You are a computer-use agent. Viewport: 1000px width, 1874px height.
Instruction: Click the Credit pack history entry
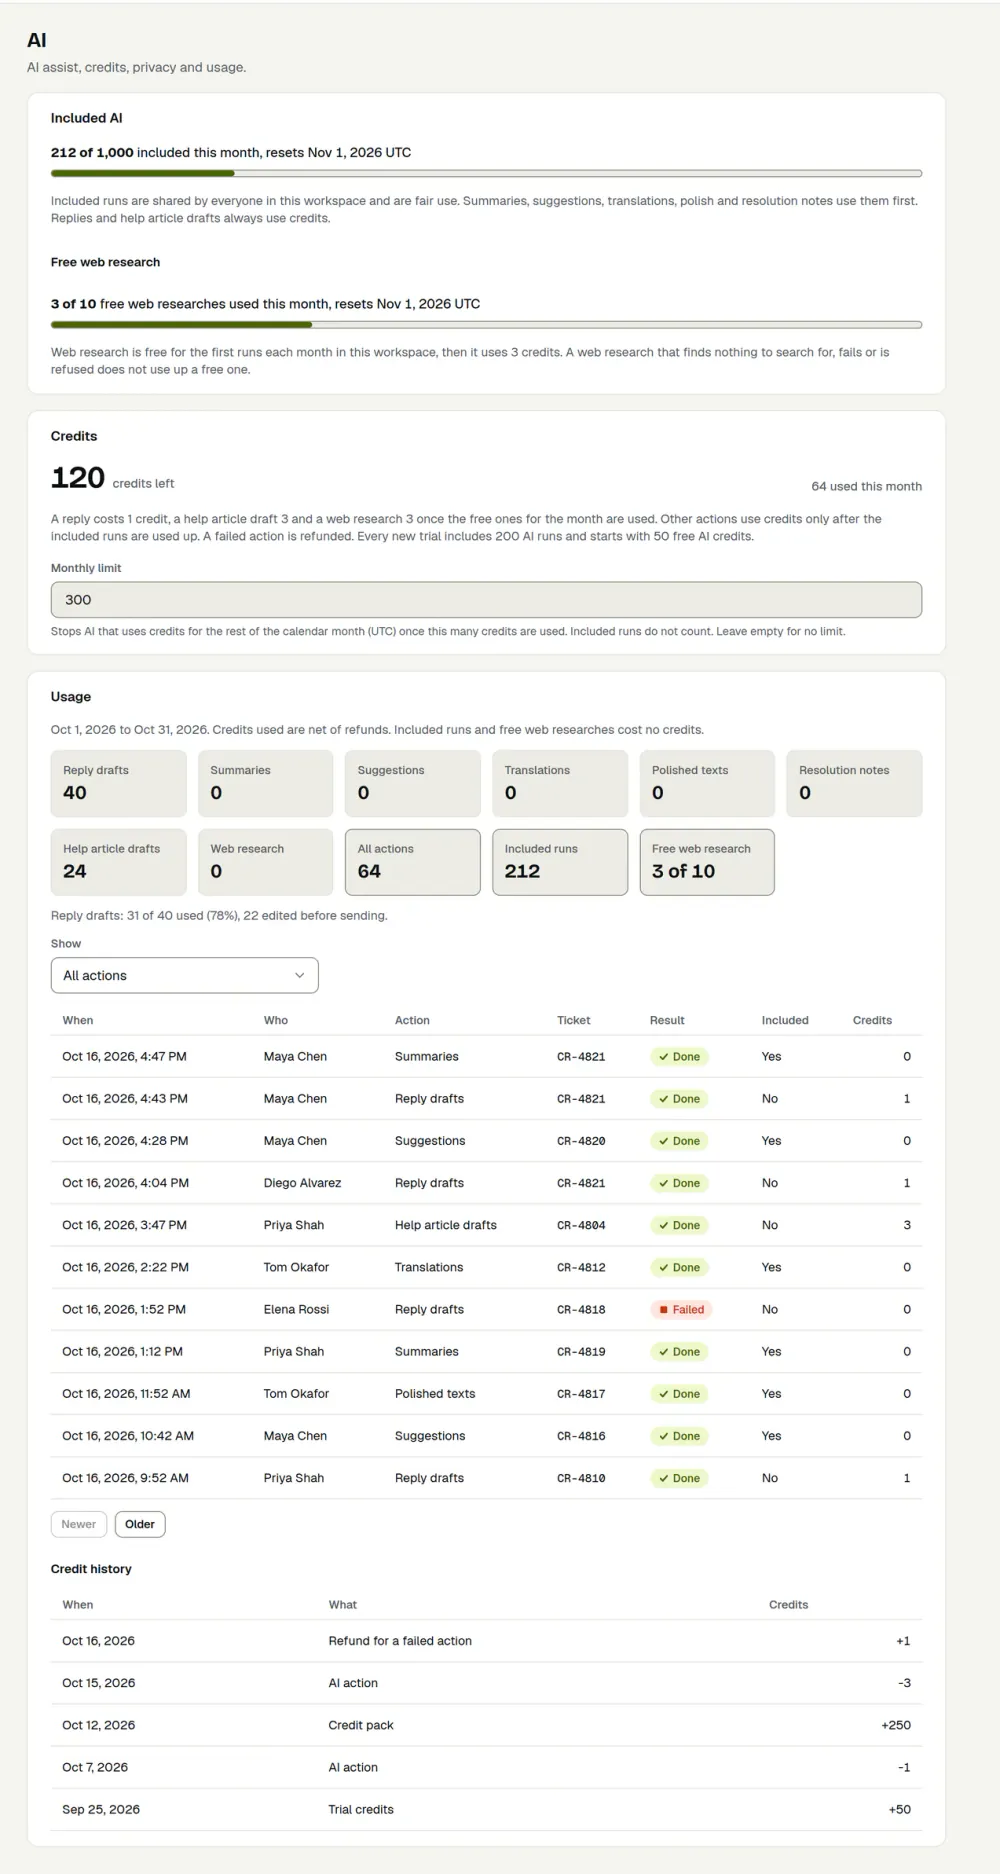point(361,1725)
